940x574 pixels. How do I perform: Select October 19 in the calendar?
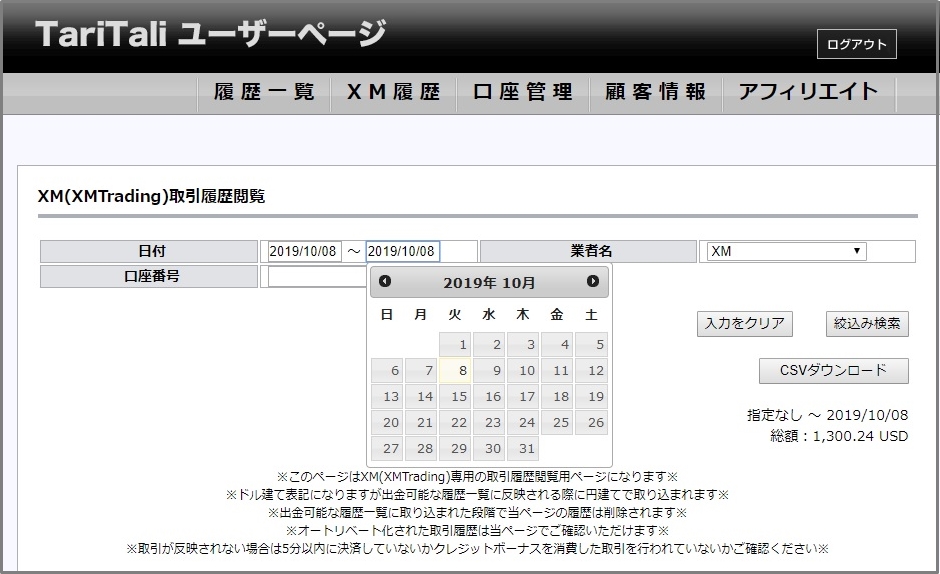(591, 396)
